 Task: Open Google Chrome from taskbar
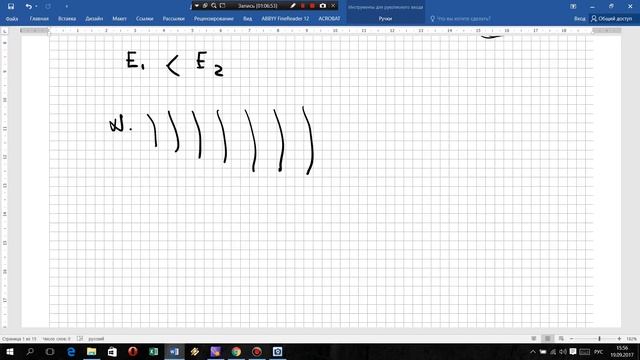point(236,351)
